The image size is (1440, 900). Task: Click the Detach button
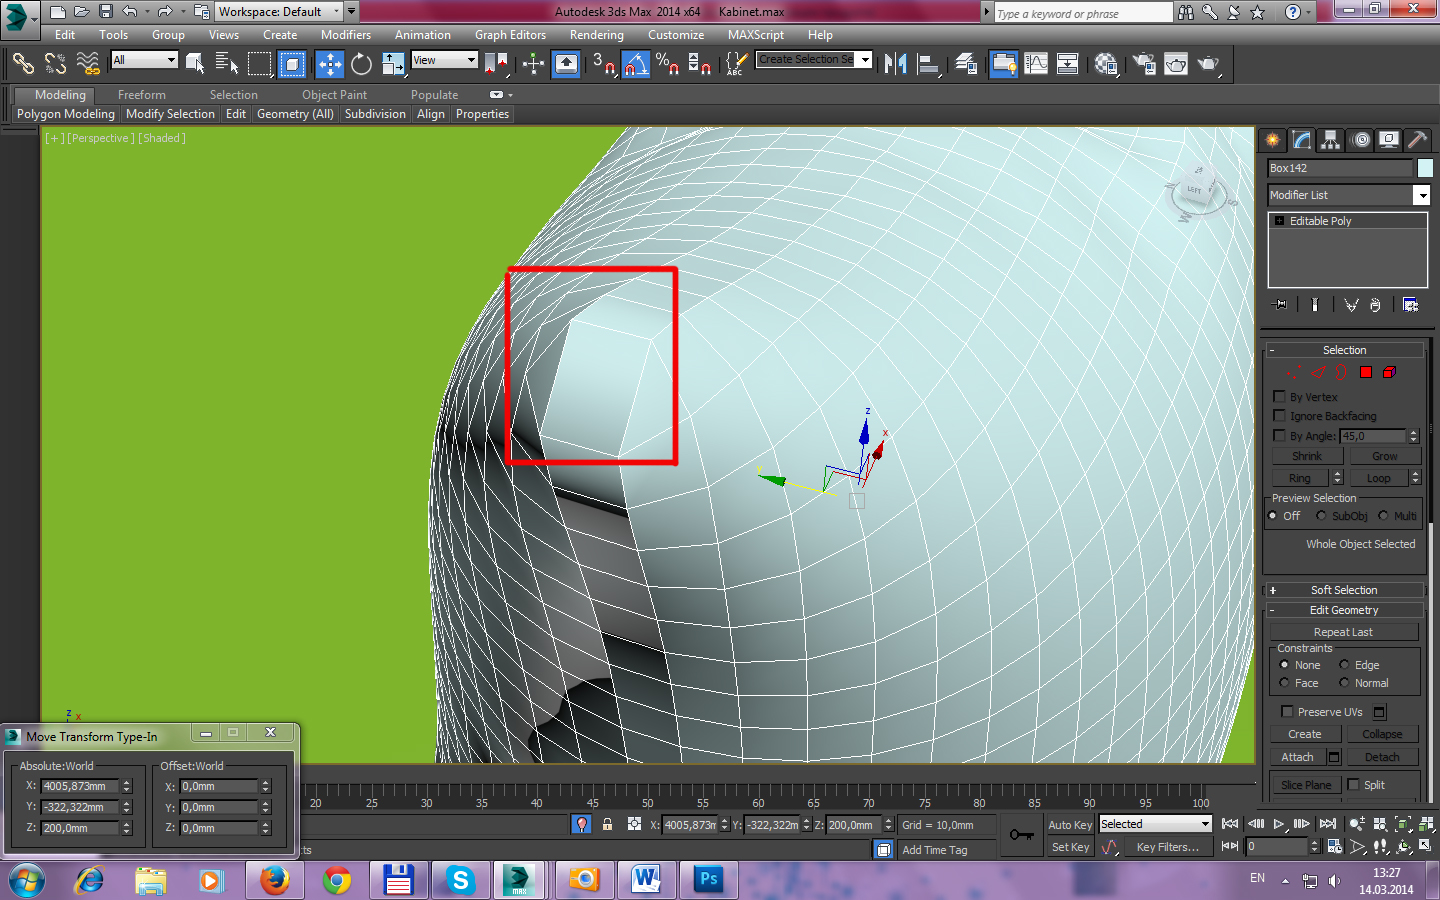point(1382,757)
